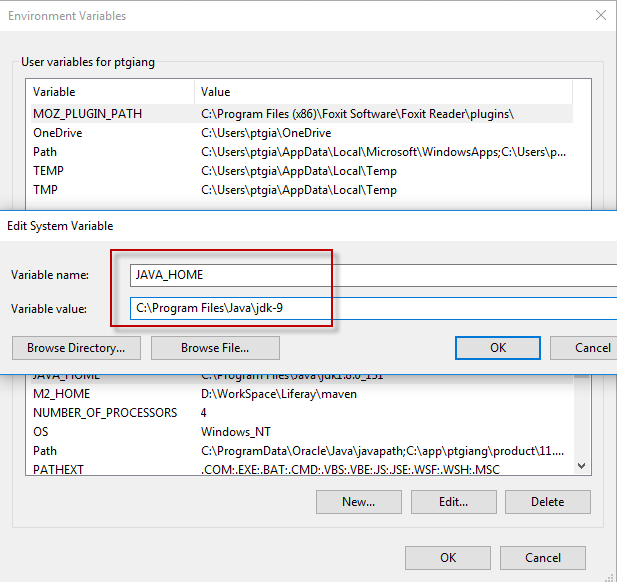
Task: Select the NUMBER_OF_PROCESSORS system variable
Action: (x=105, y=413)
